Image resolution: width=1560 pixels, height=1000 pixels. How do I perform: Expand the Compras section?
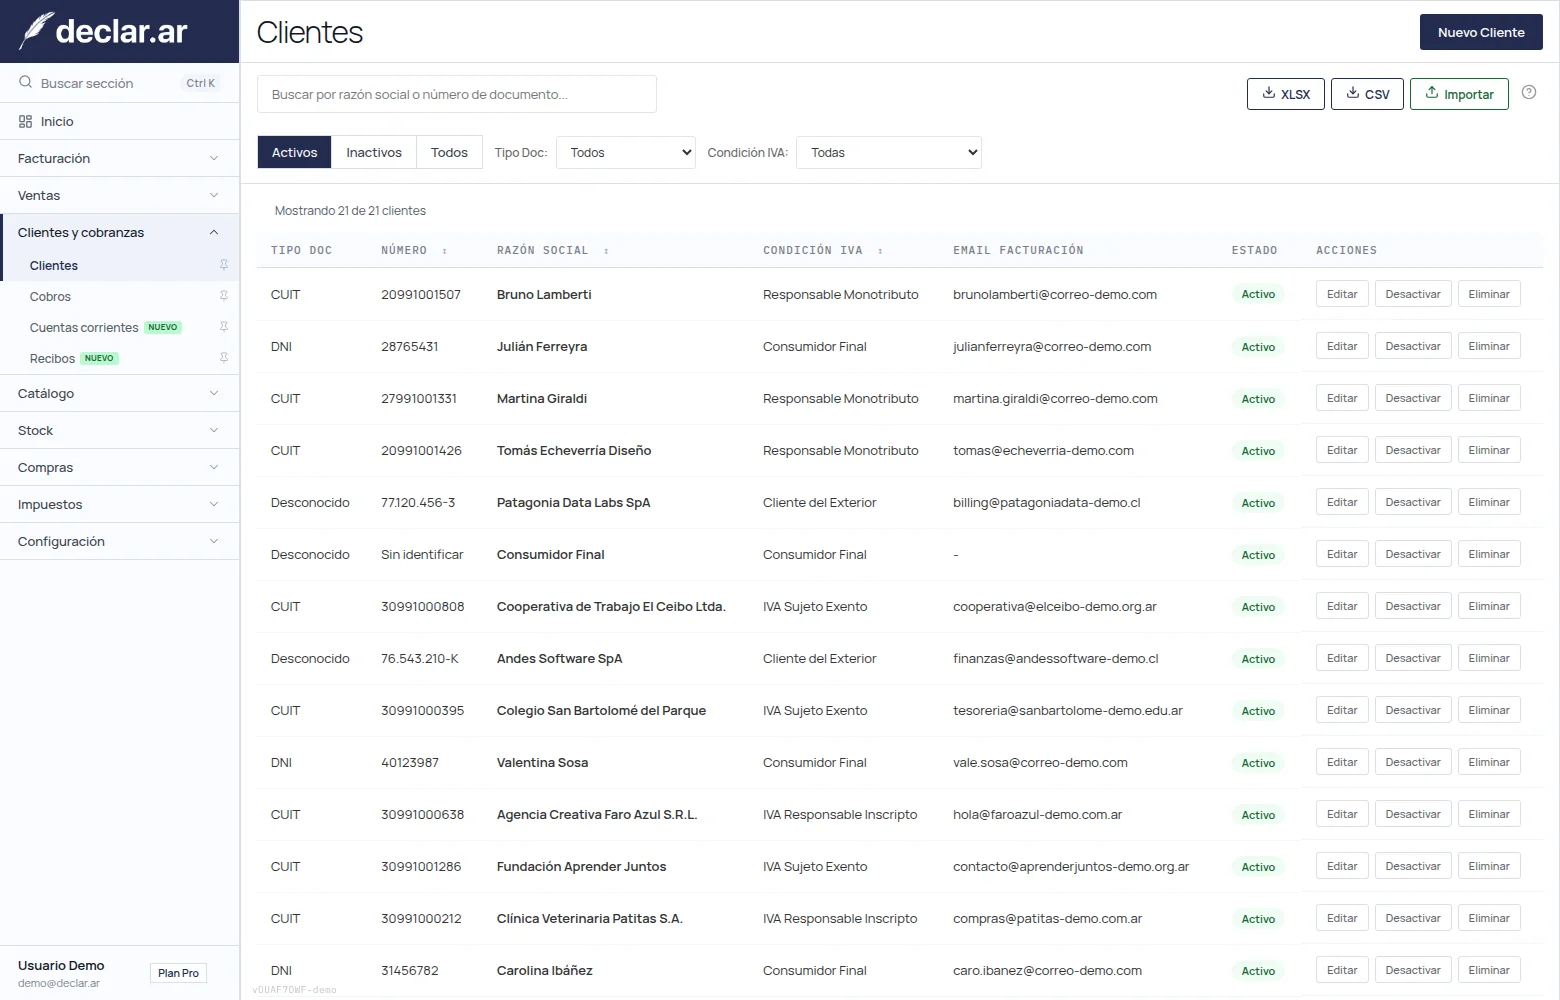(120, 467)
